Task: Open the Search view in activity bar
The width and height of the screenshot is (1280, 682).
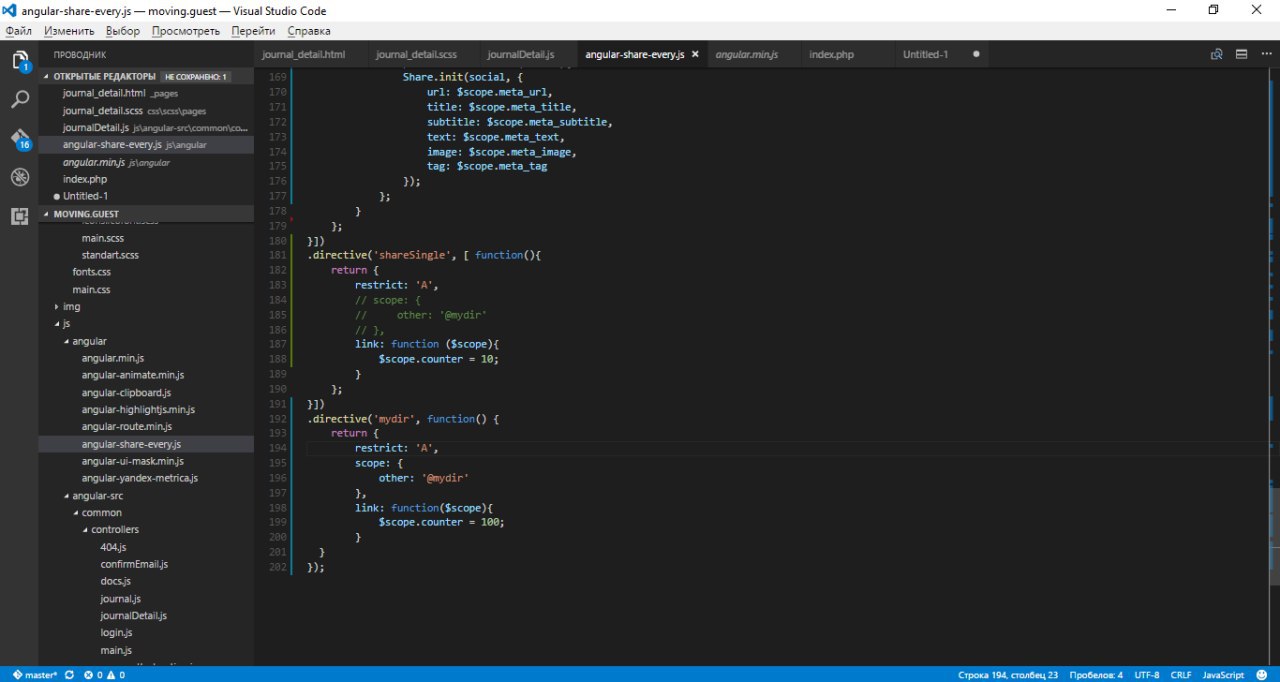Action: pyautogui.click(x=19, y=99)
